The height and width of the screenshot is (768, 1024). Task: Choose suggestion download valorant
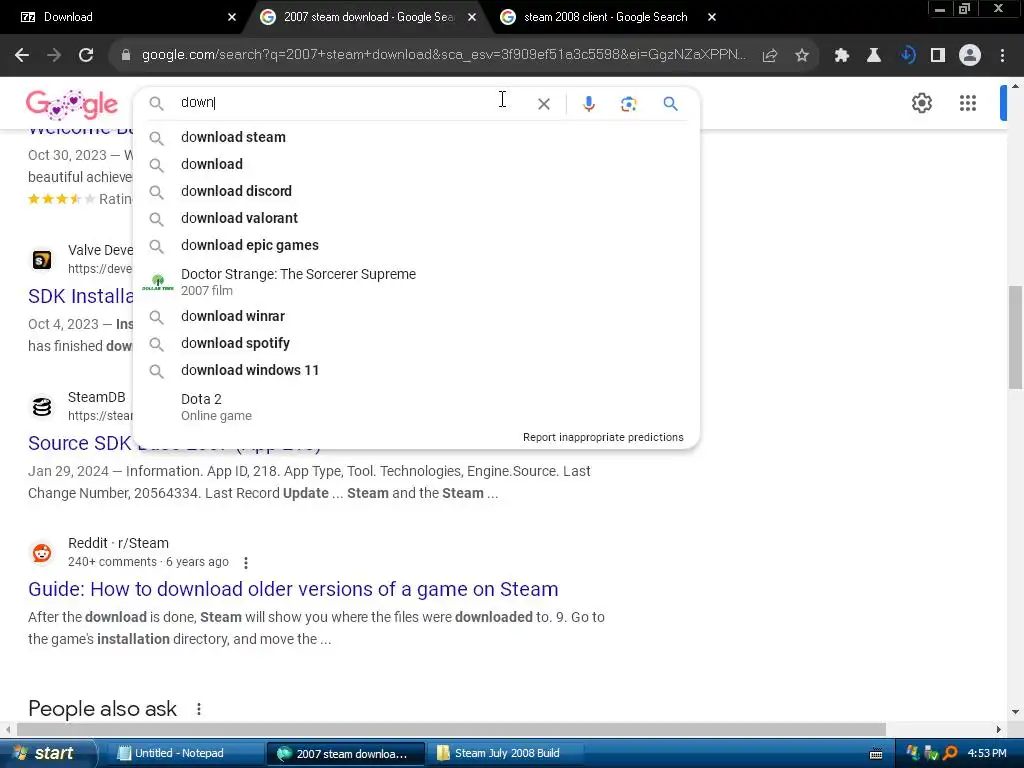416,218
